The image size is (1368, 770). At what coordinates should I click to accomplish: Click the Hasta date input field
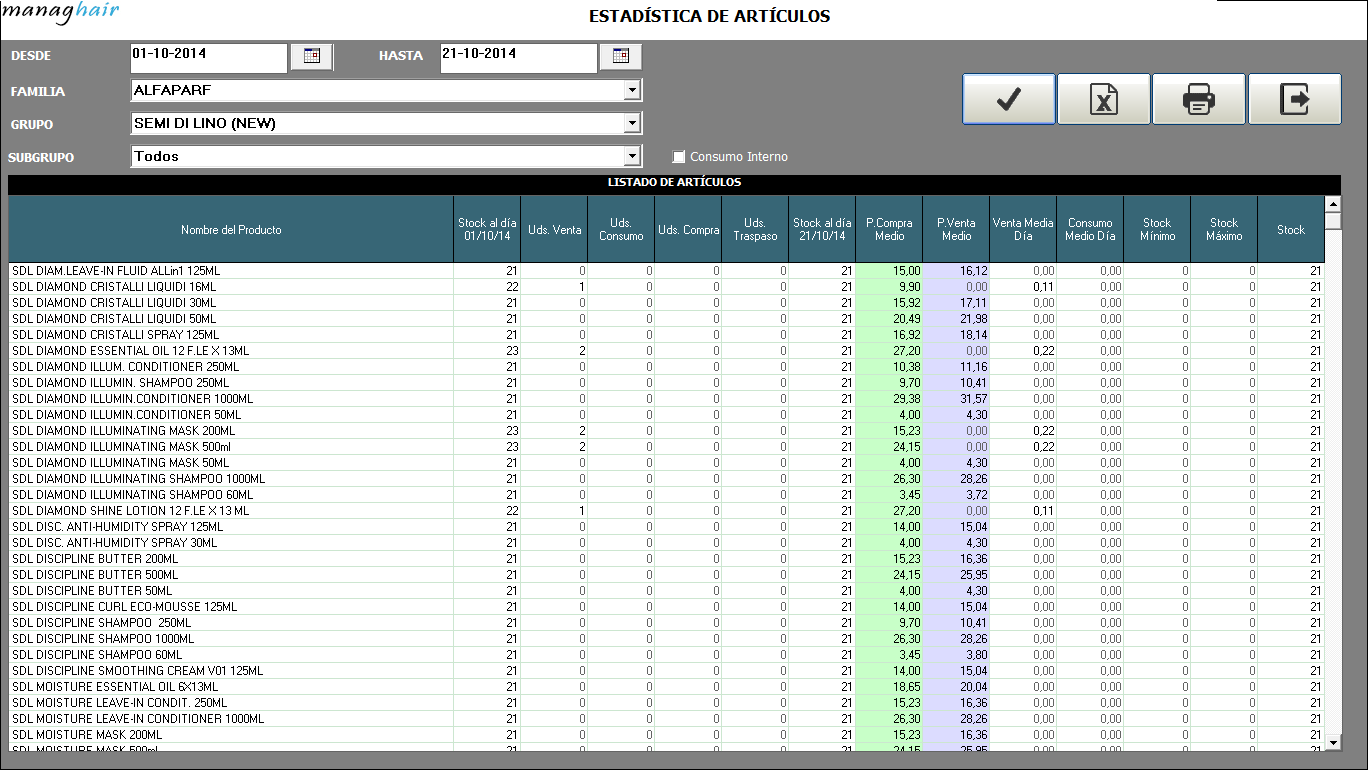[x=517, y=57]
